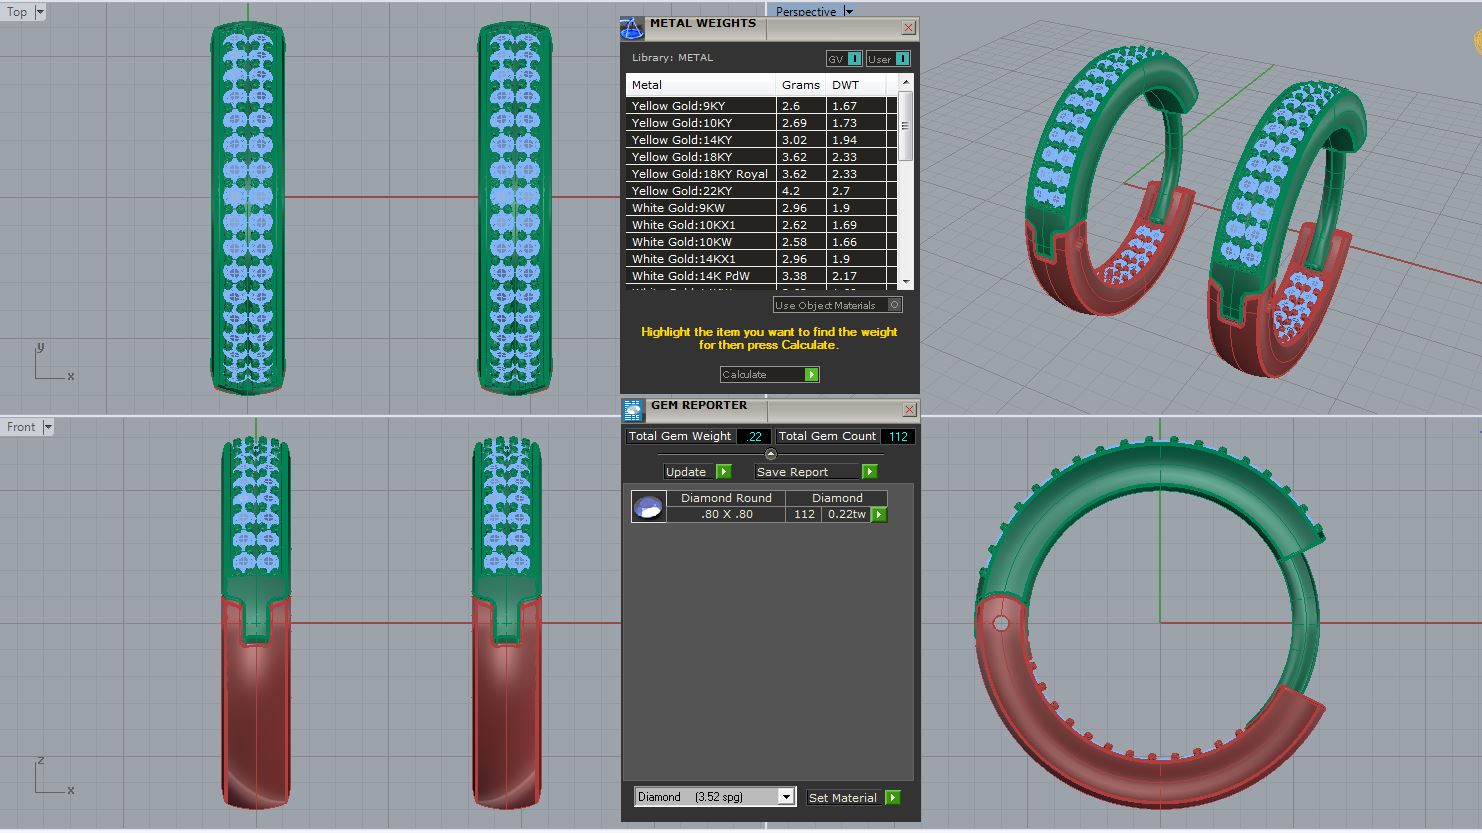
Task: Click the green arrow beside Update
Action: tap(724, 472)
